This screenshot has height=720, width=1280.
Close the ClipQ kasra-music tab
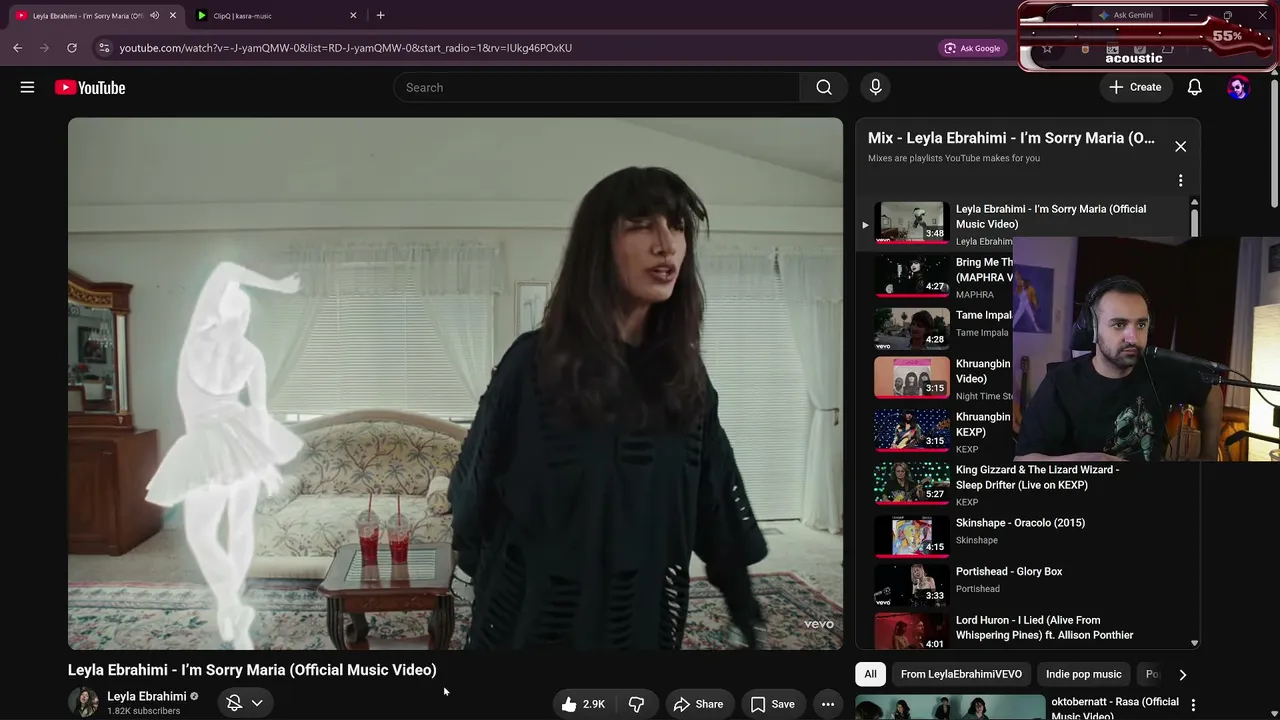point(353,15)
